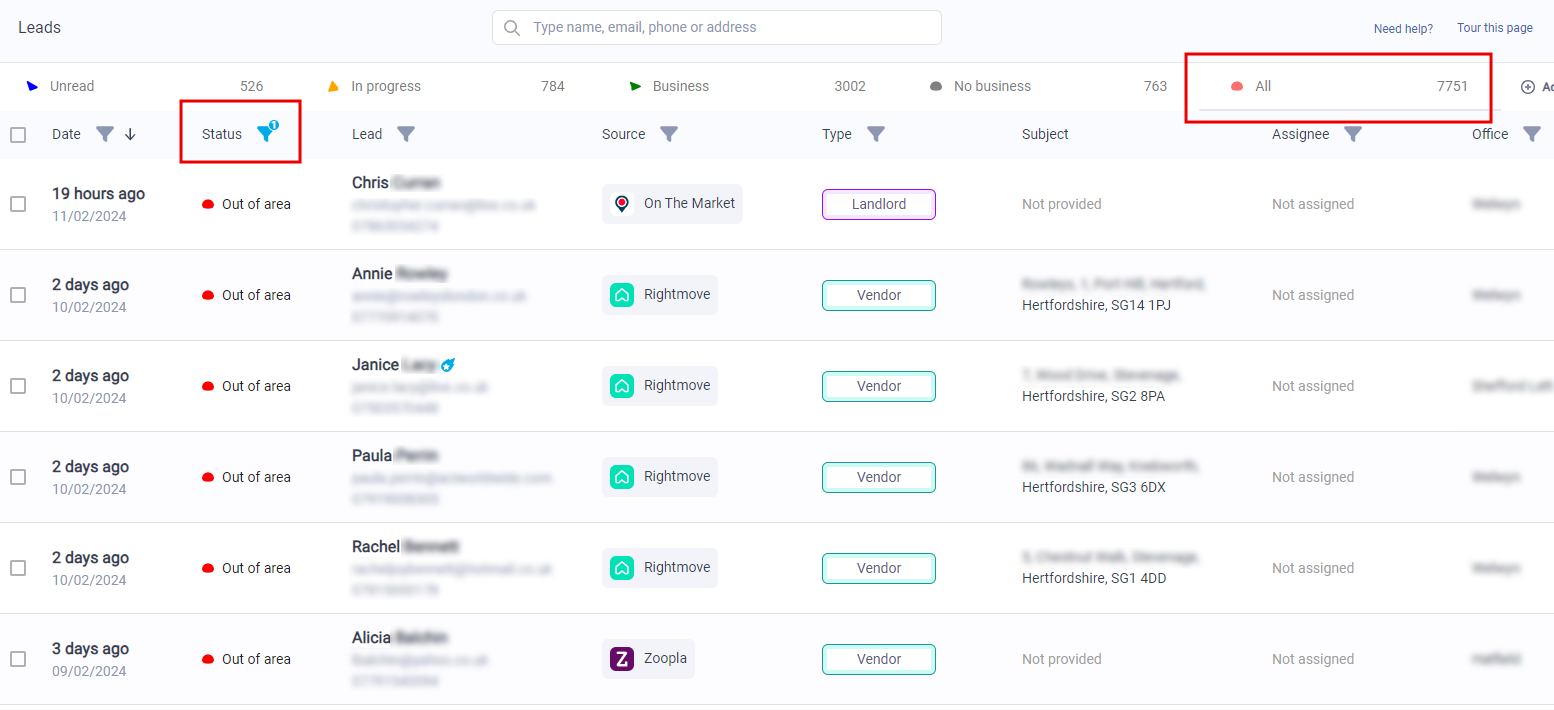Check the box beside Alicia's lead

point(18,659)
